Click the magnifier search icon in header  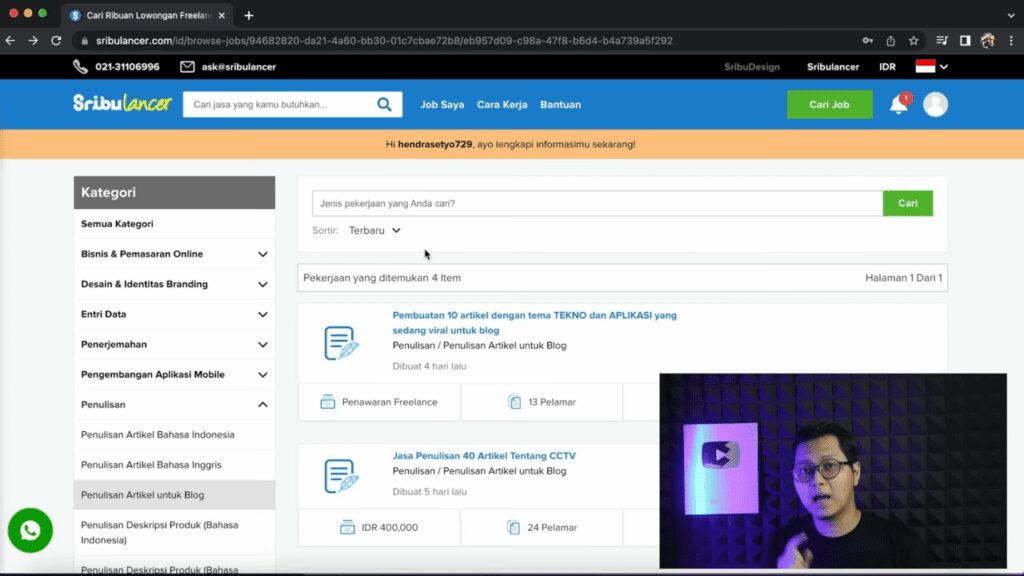click(384, 104)
